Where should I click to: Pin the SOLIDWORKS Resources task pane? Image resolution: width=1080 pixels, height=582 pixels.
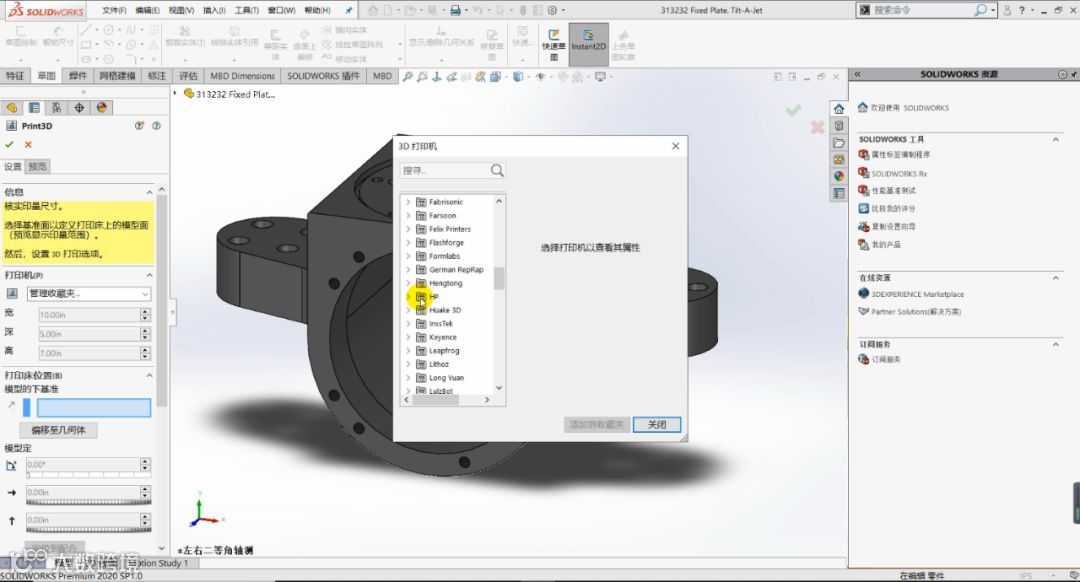click(x=1073, y=74)
